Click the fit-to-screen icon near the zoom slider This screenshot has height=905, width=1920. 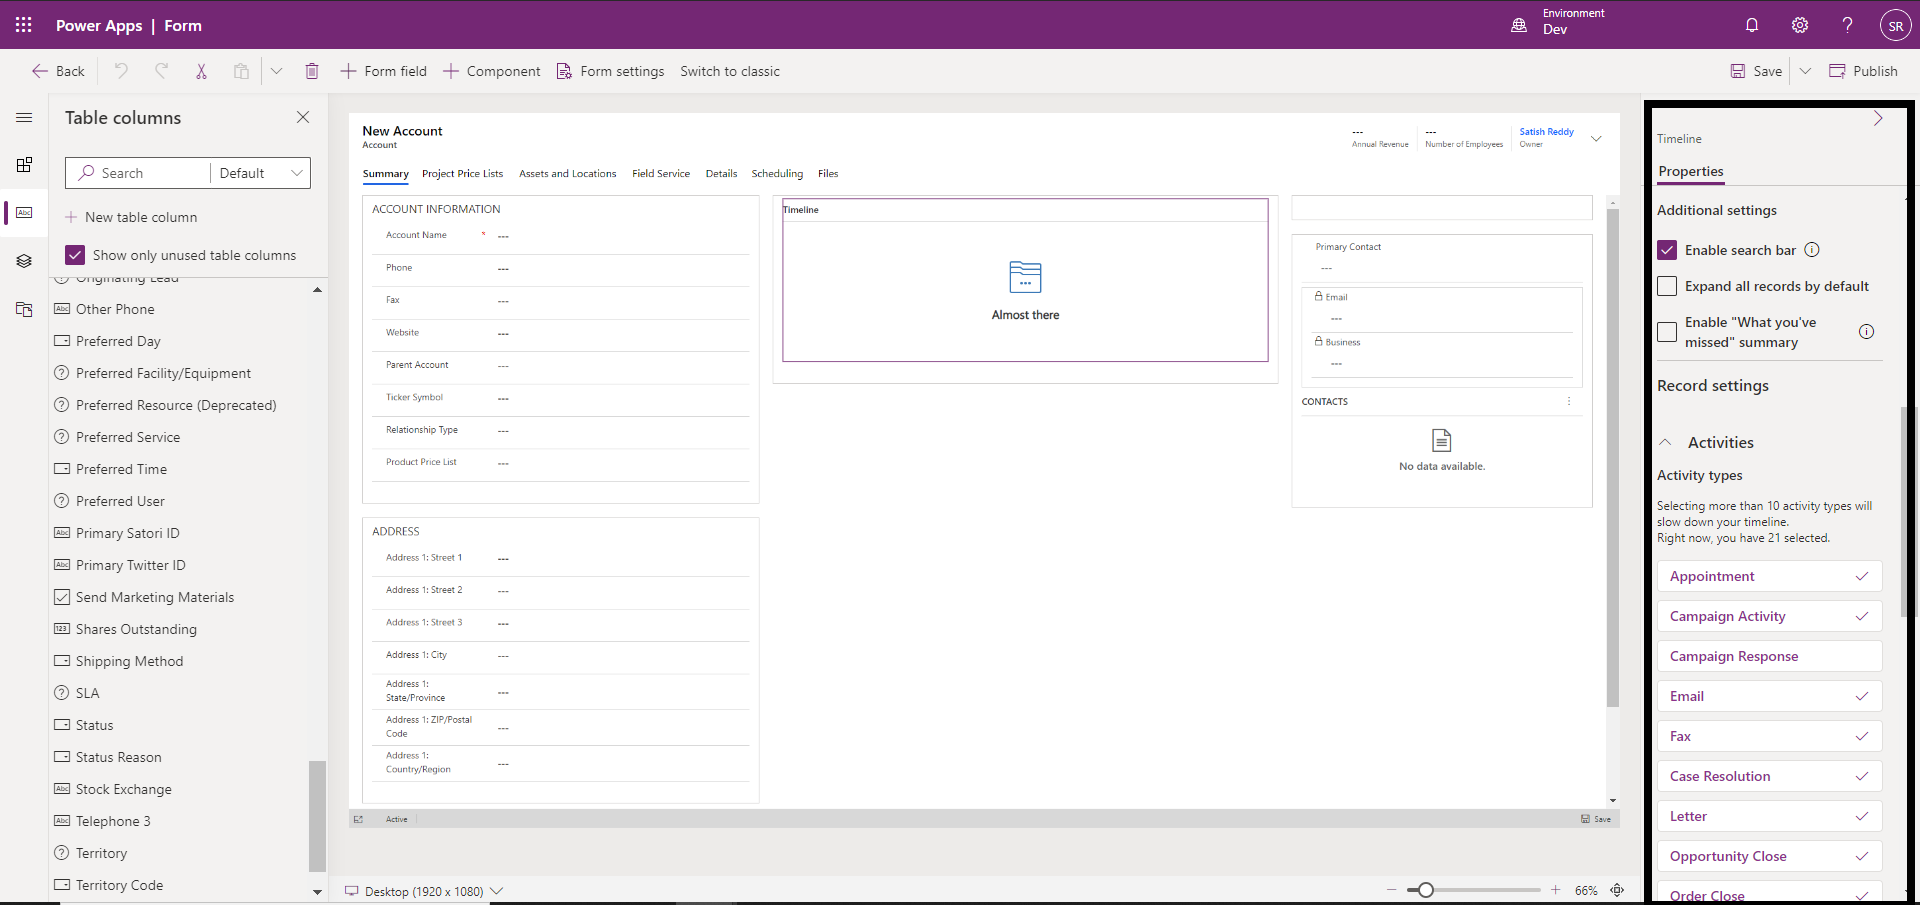1618,890
